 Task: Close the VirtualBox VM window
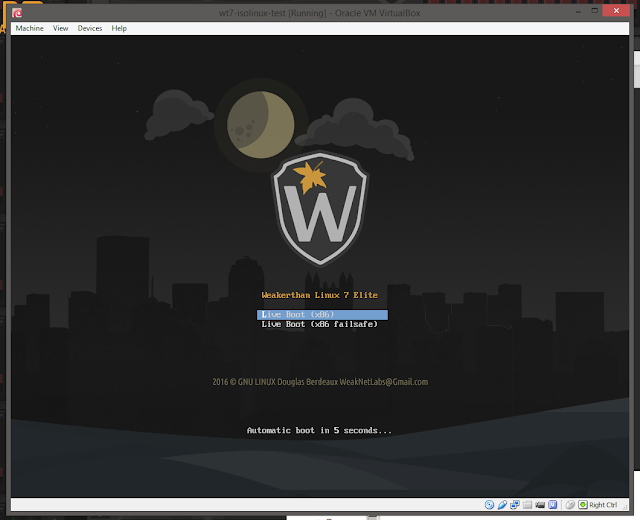[x=616, y=11]
